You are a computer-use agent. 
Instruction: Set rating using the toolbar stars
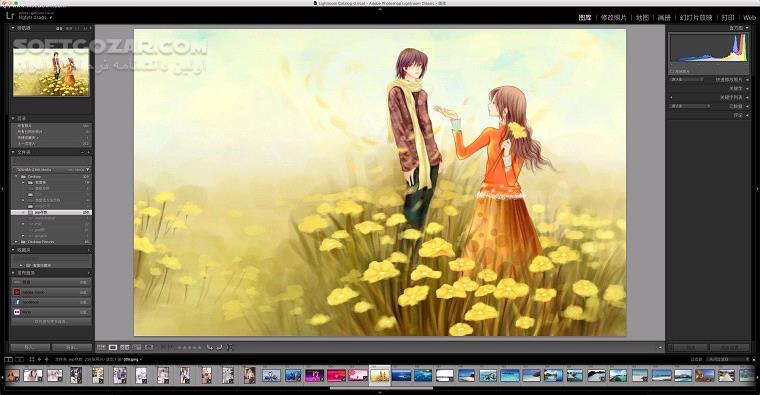(x=190, y=348)
